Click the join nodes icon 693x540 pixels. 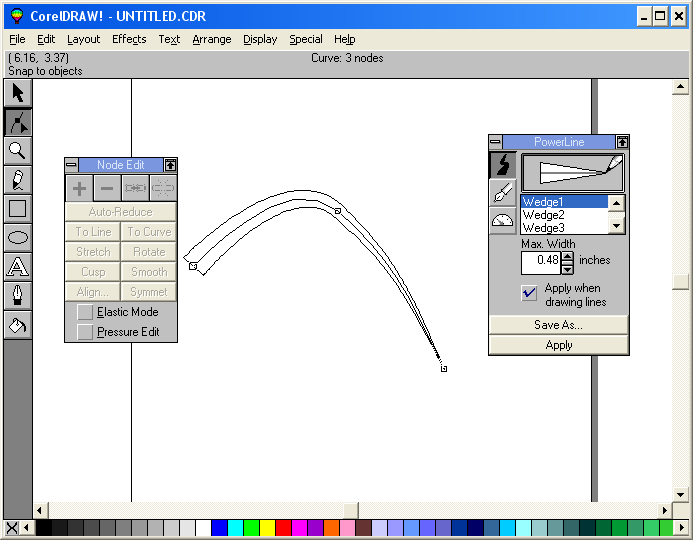pyautogui.click(x=135, y=189)
